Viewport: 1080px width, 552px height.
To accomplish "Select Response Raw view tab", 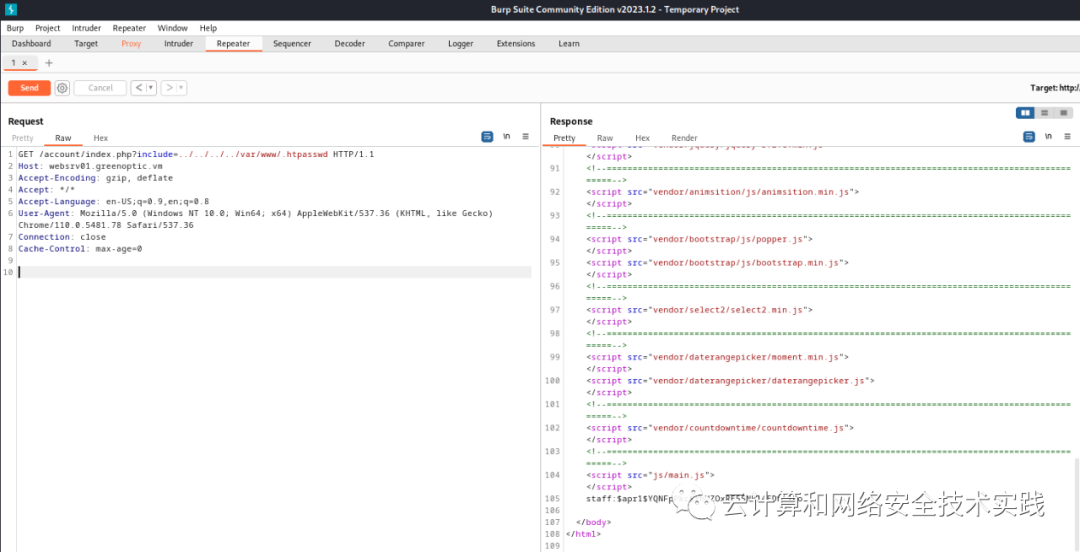I will (605, 138).
